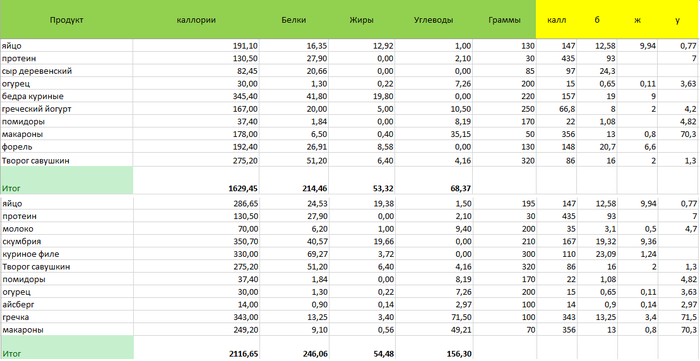Select the Белки header cell
This screenshot has height=361, width=700.
(x=294, y=20)
